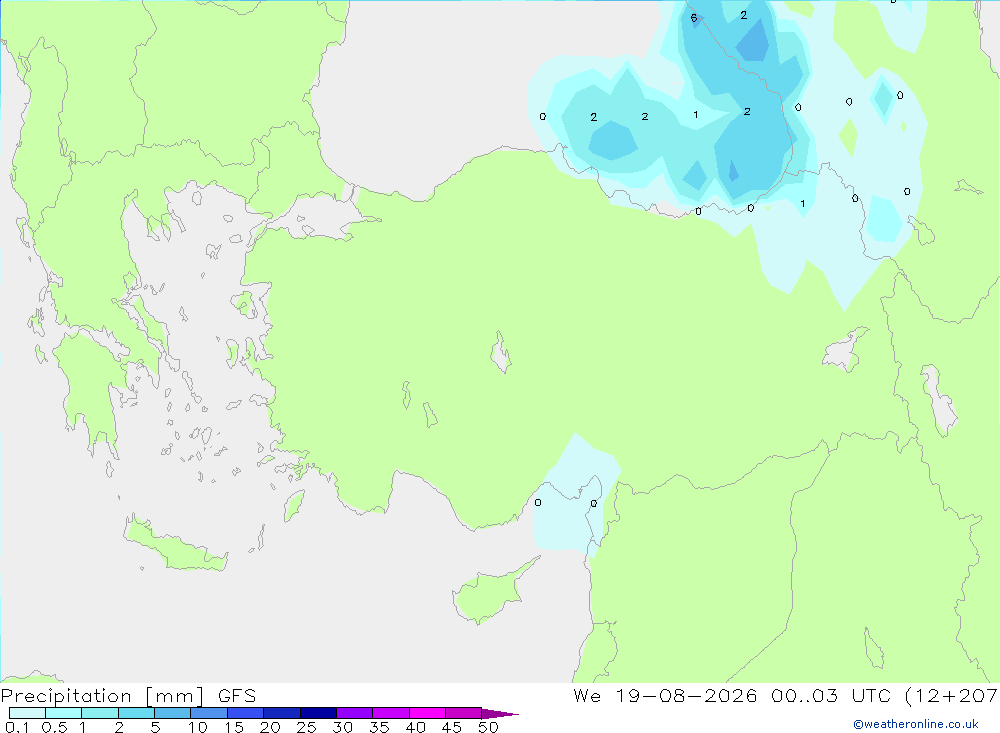Choose the 25–30 mm navy legend swatch
This screenshot has height=733, width=1000.
tap(318, 713)
